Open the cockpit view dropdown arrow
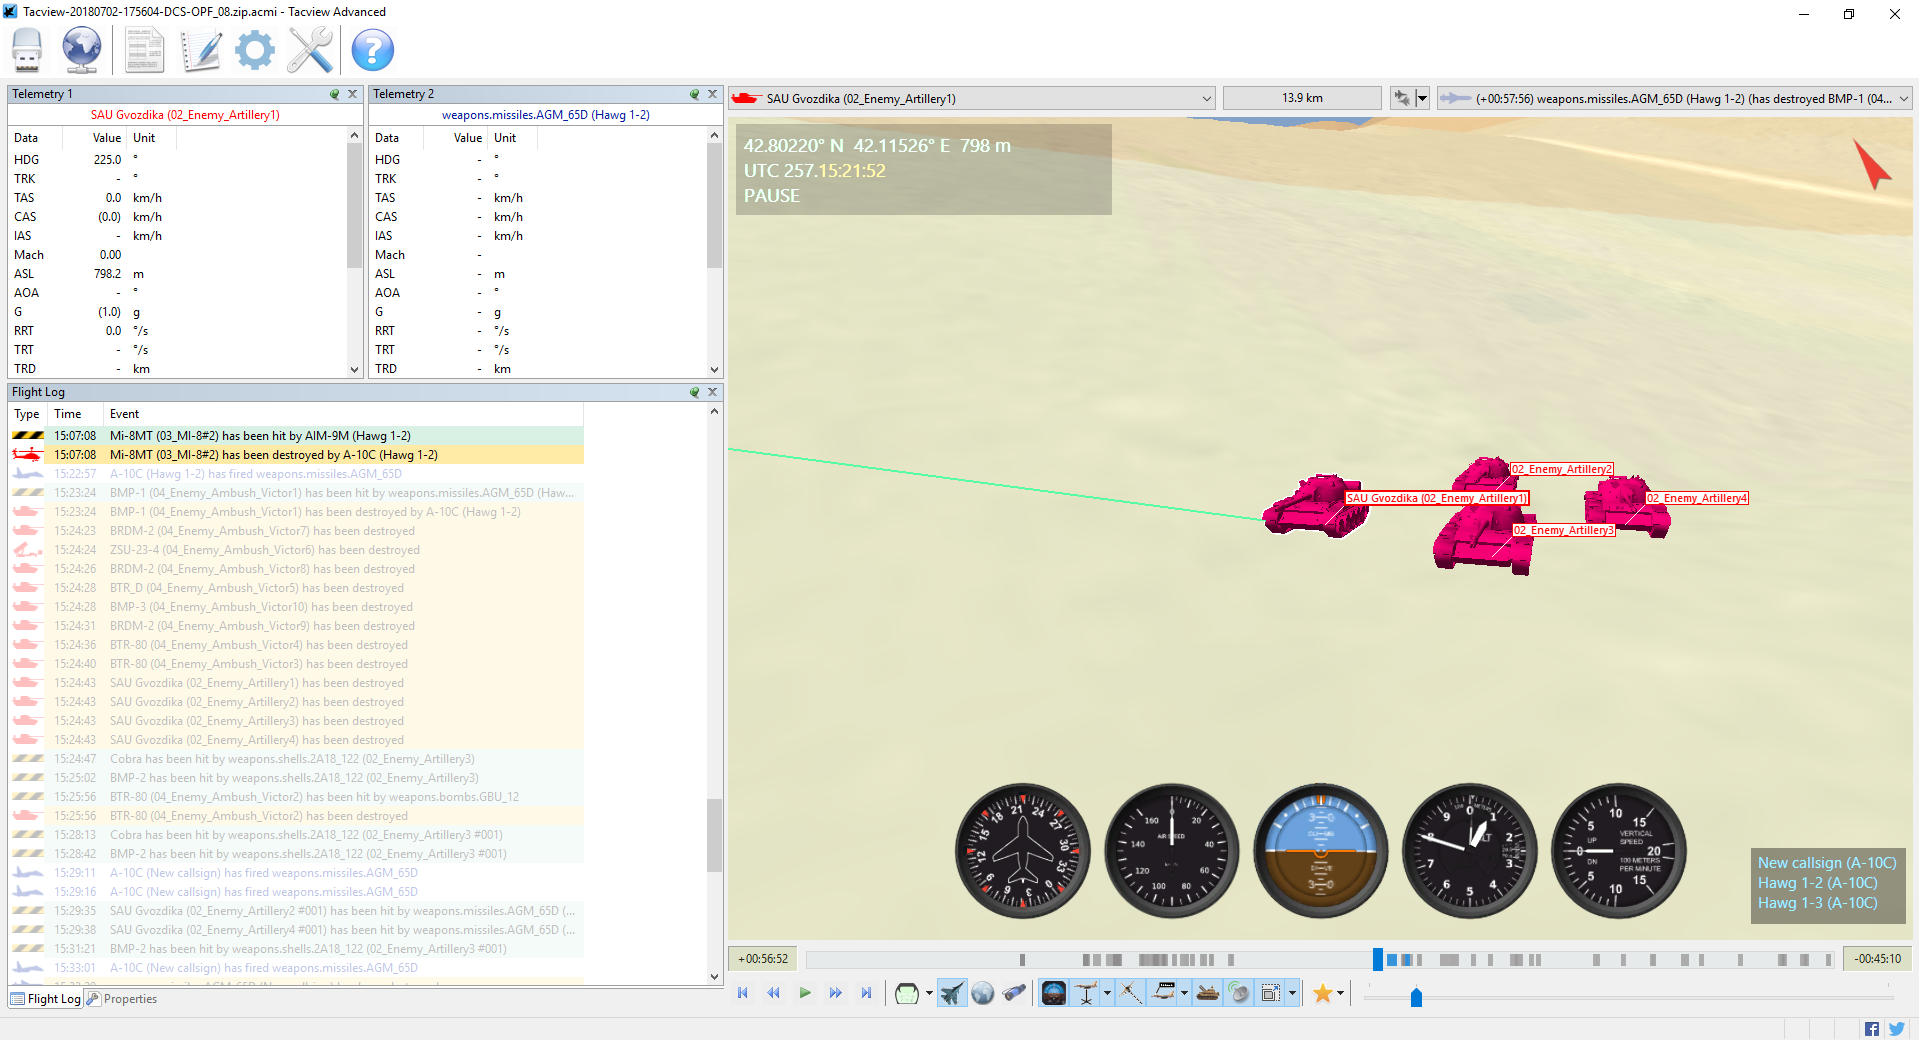Viewport: 1919px width, 1040px height. pos(929,993)
